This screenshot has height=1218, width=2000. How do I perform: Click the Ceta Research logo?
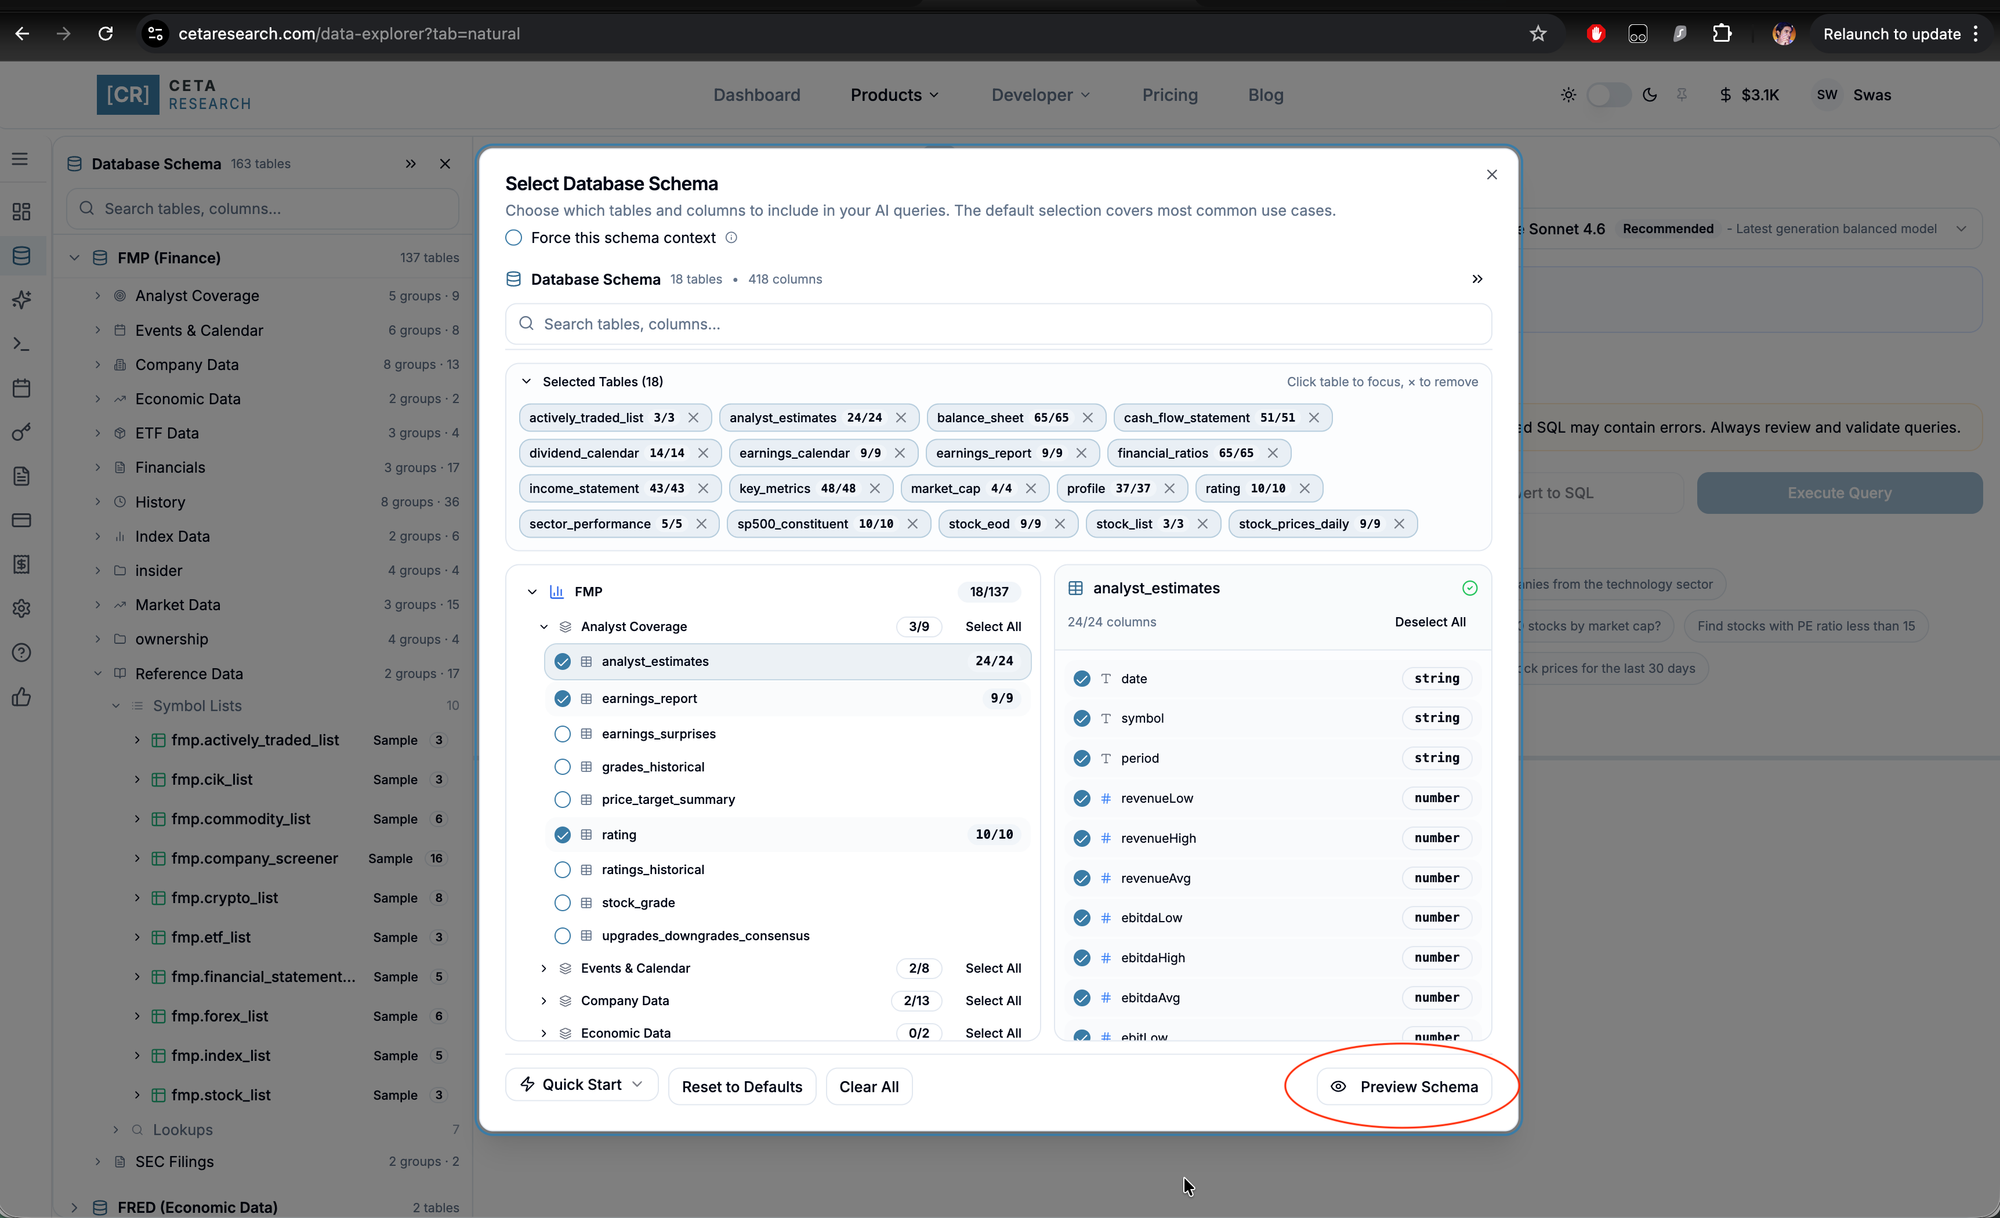[174, 95]
